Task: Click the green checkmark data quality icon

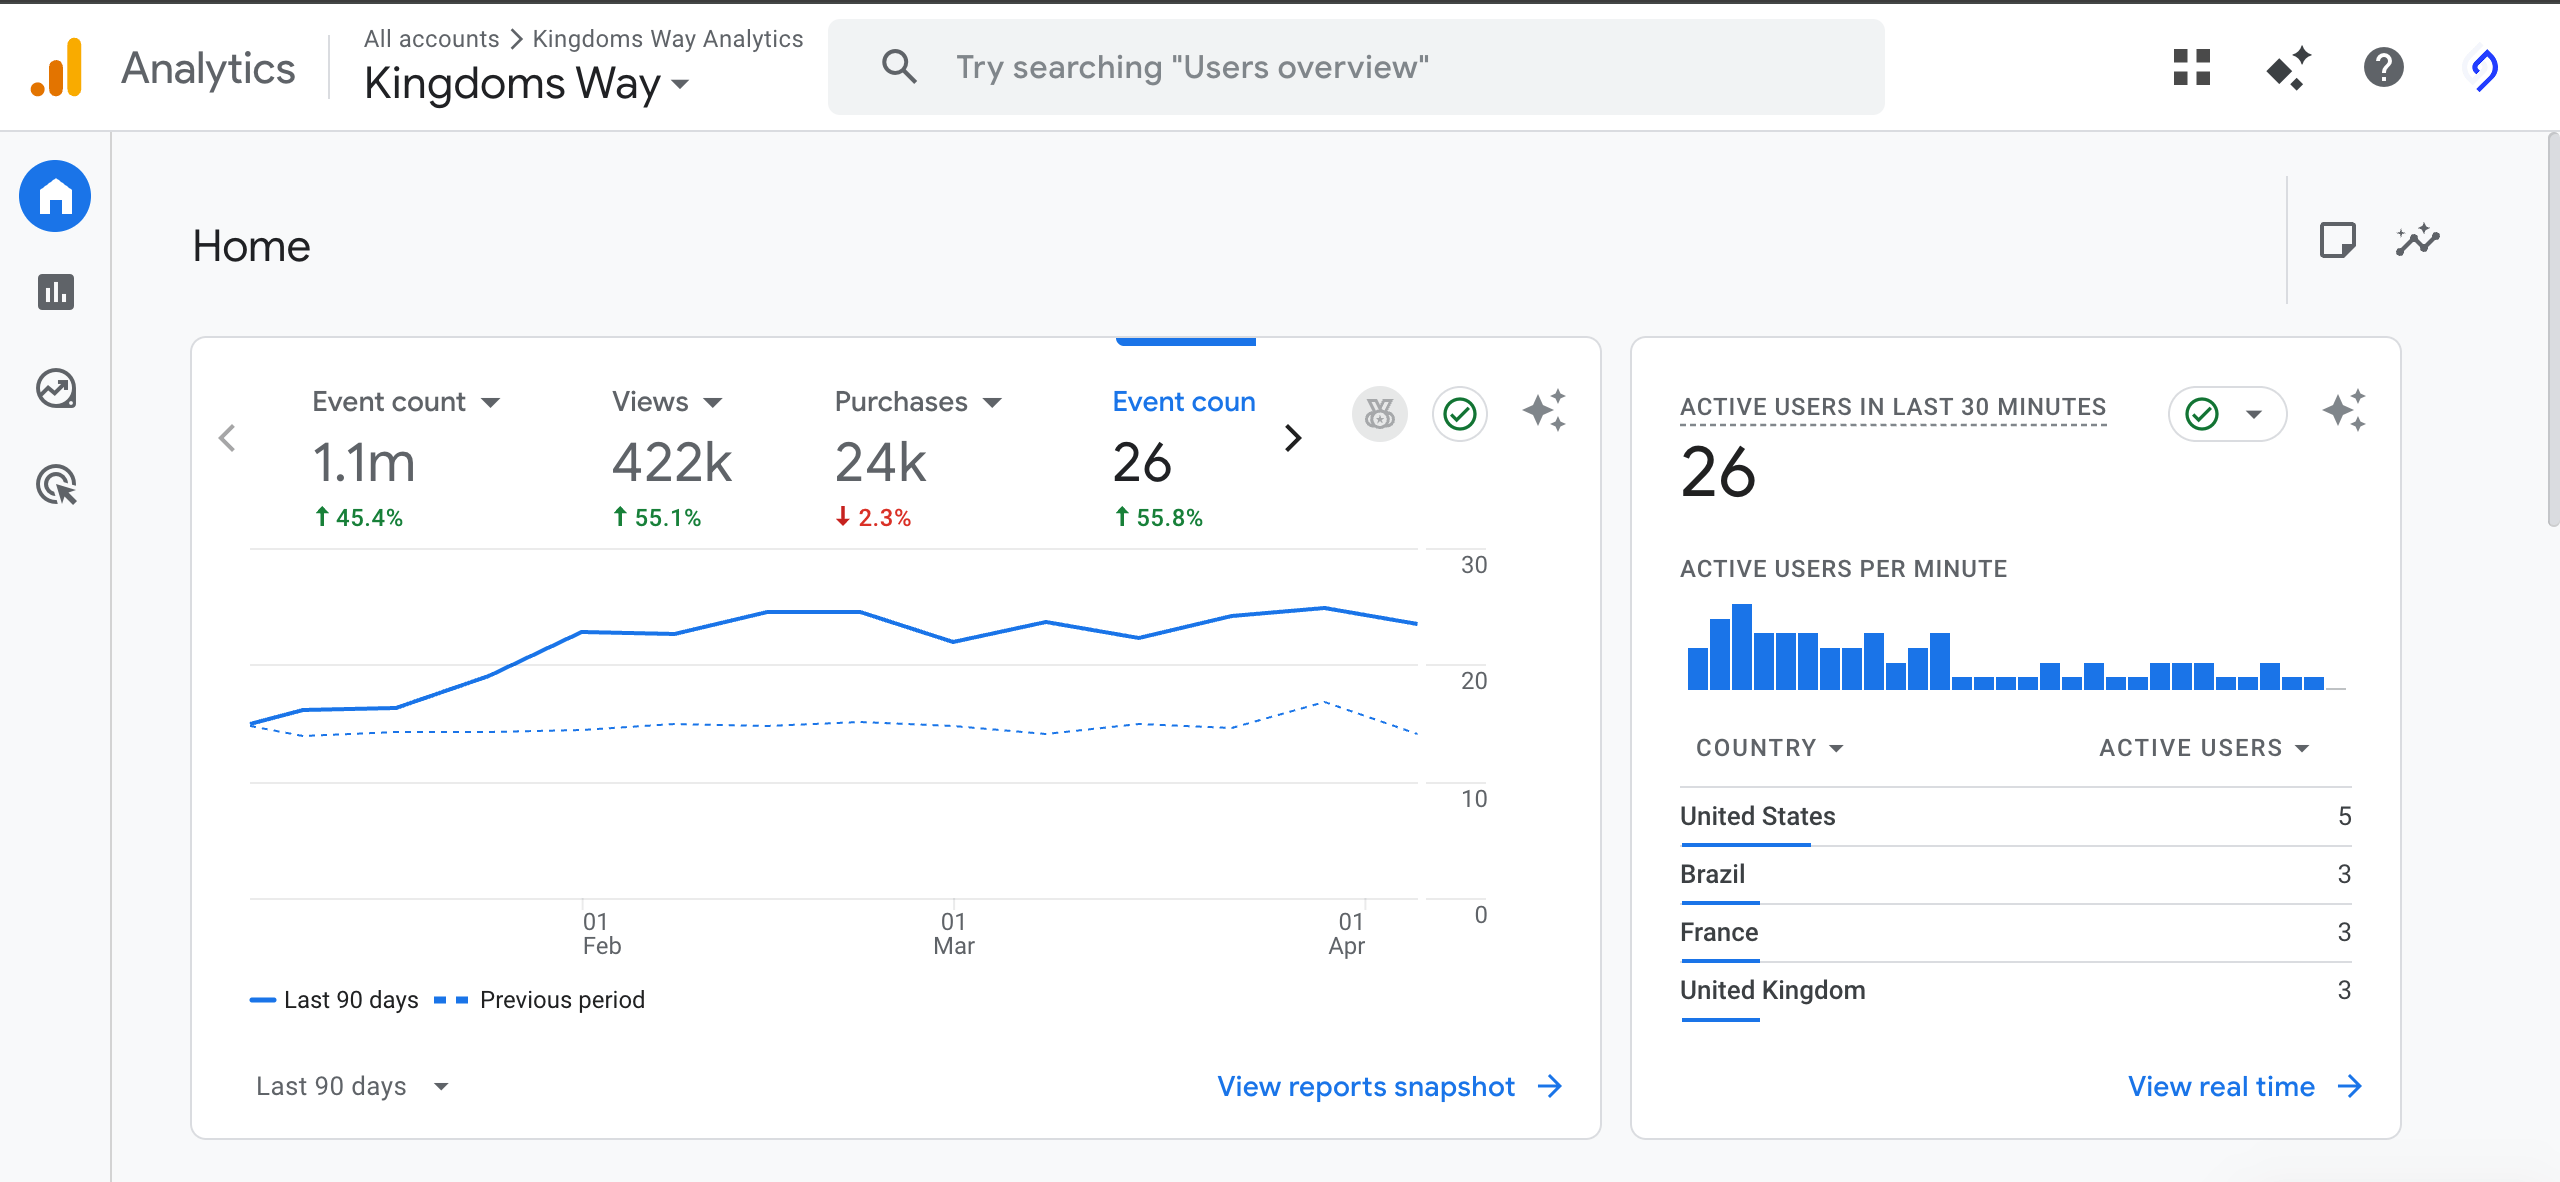Action: point(1460,413)
